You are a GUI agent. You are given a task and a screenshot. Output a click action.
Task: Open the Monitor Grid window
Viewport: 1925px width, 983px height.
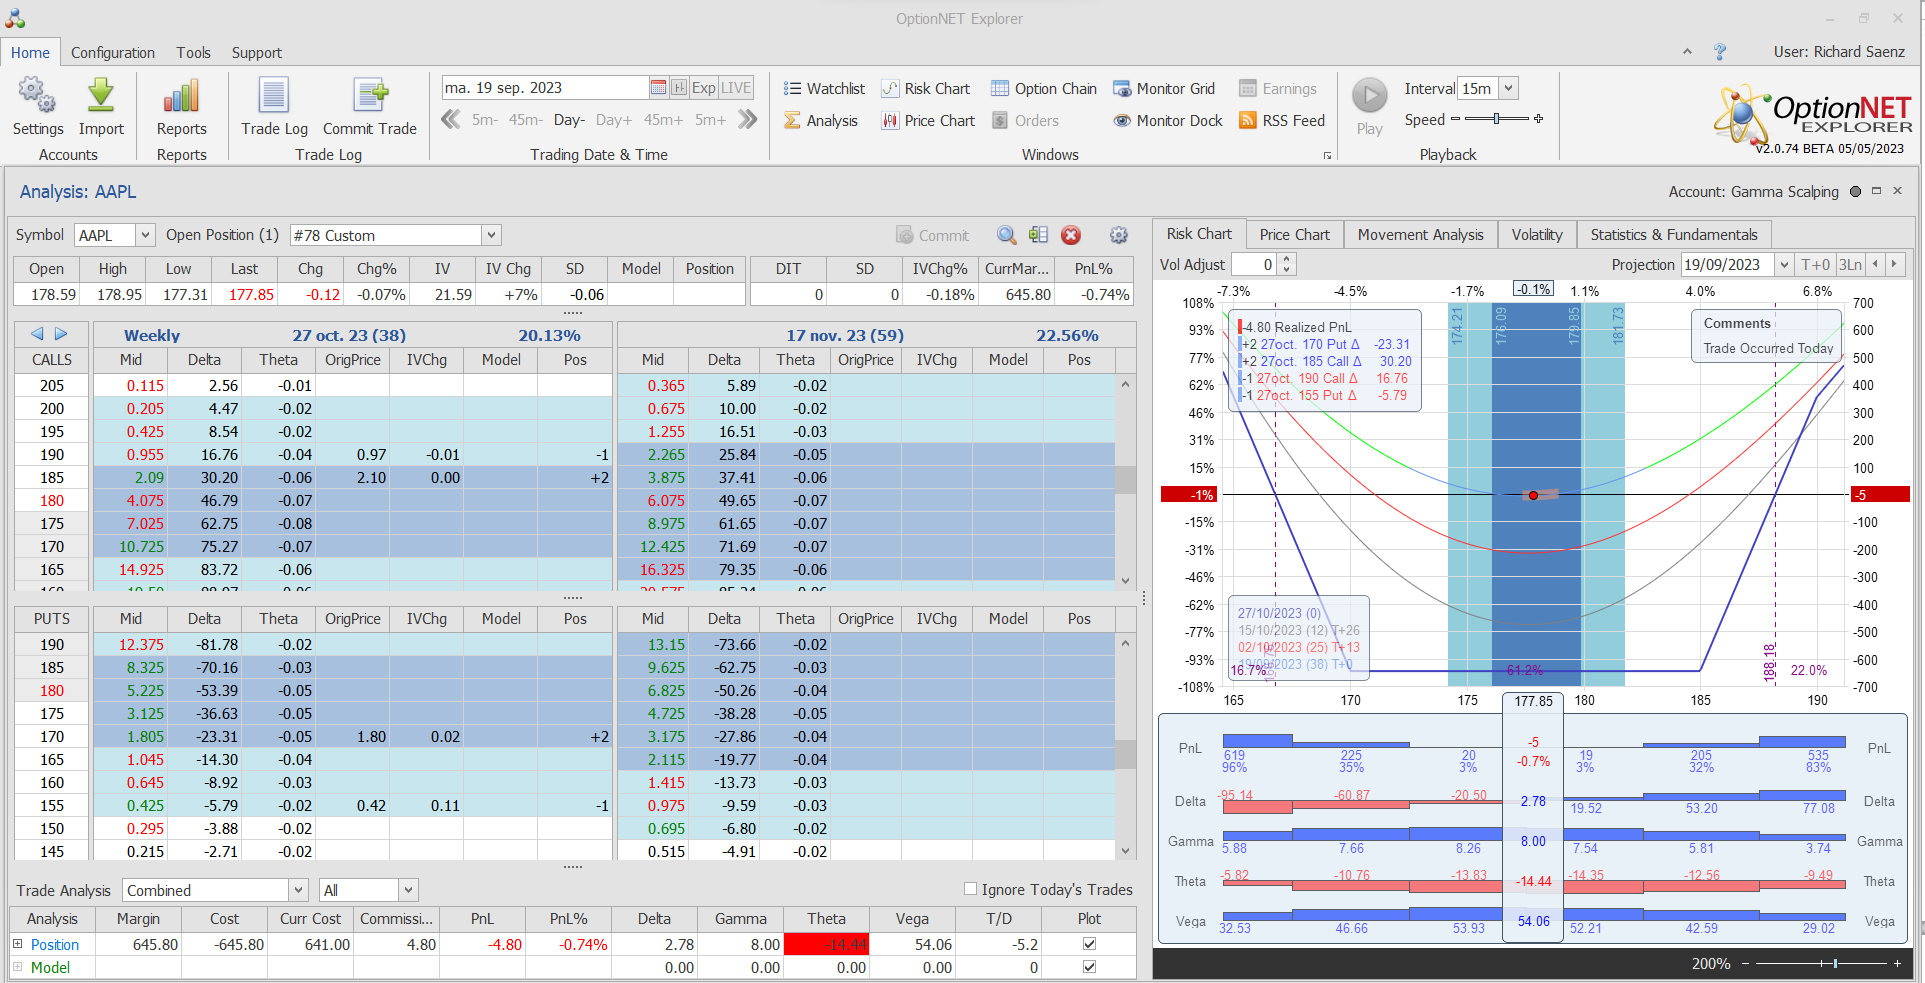(x=1164, y=89)
